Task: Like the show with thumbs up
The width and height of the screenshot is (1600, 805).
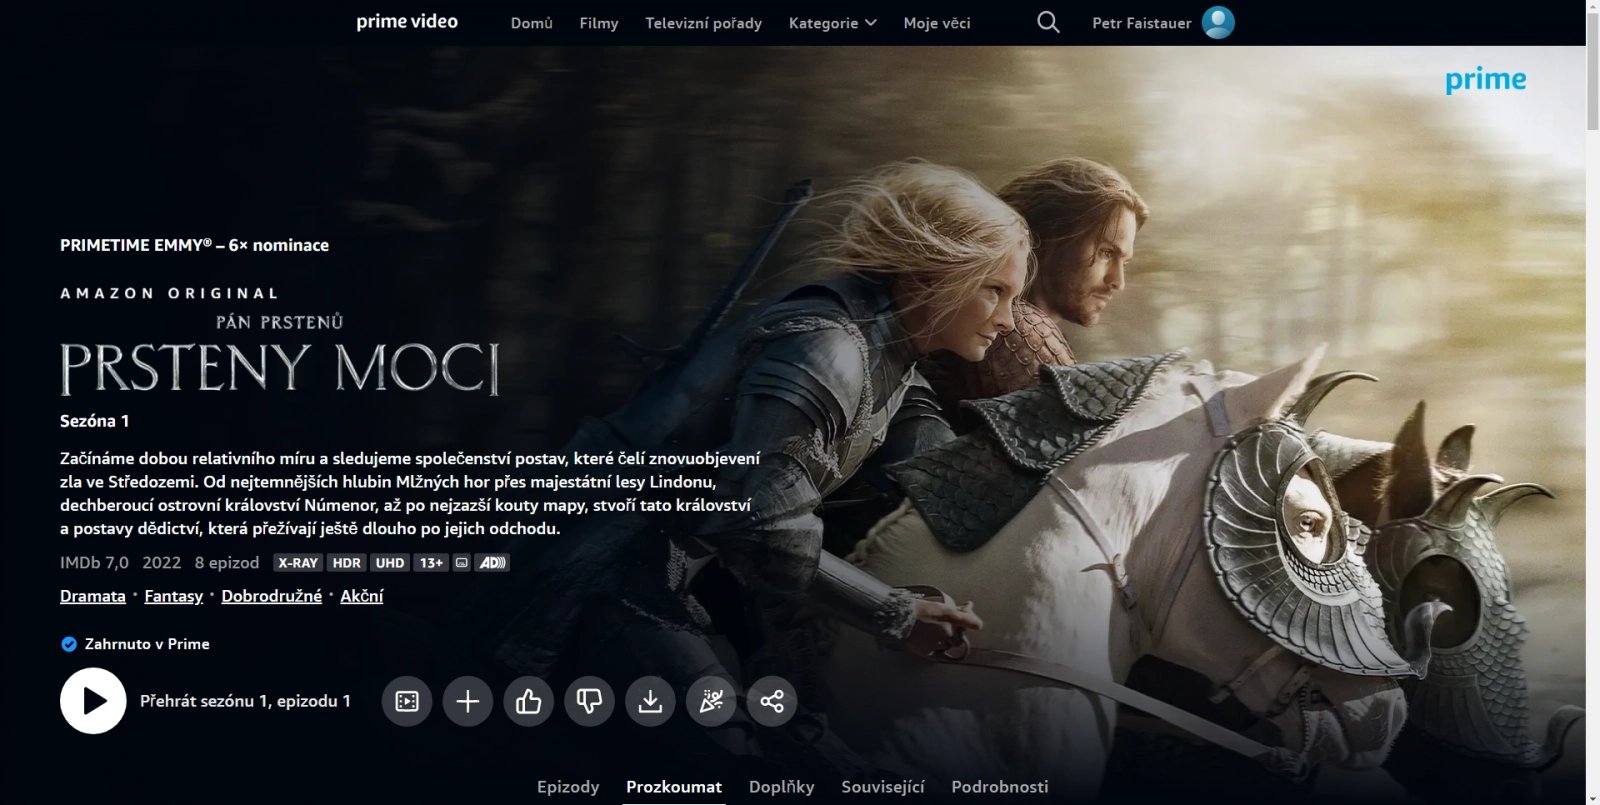Action: tap(529, 701)
